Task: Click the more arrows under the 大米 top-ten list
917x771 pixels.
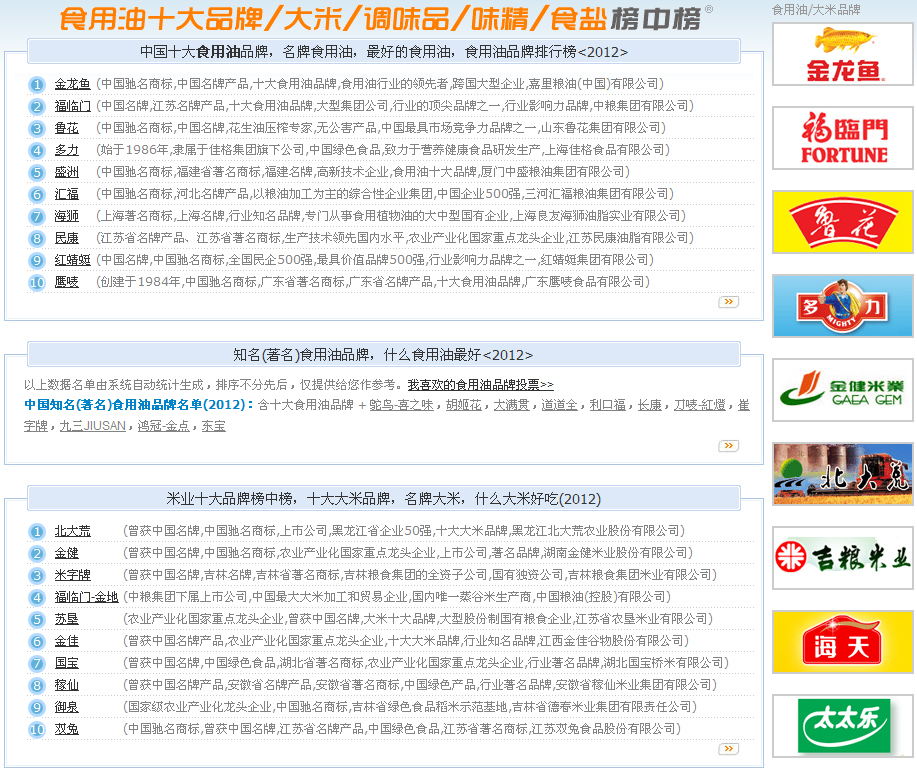Action: click(x=729, y=749)
